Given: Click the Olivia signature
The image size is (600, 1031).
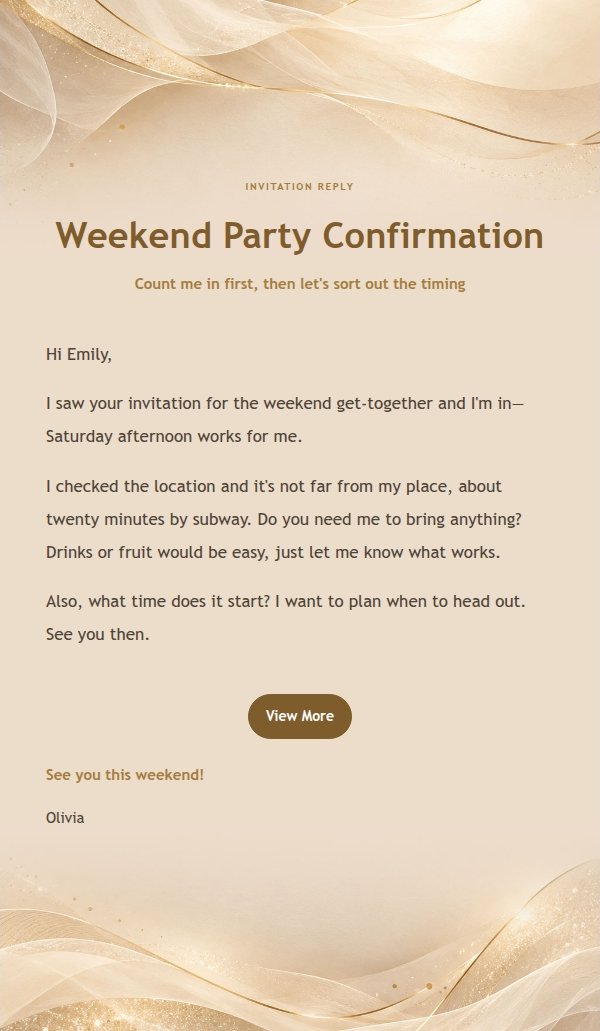Looking at the screenshot, I should (x=65, y=818).
